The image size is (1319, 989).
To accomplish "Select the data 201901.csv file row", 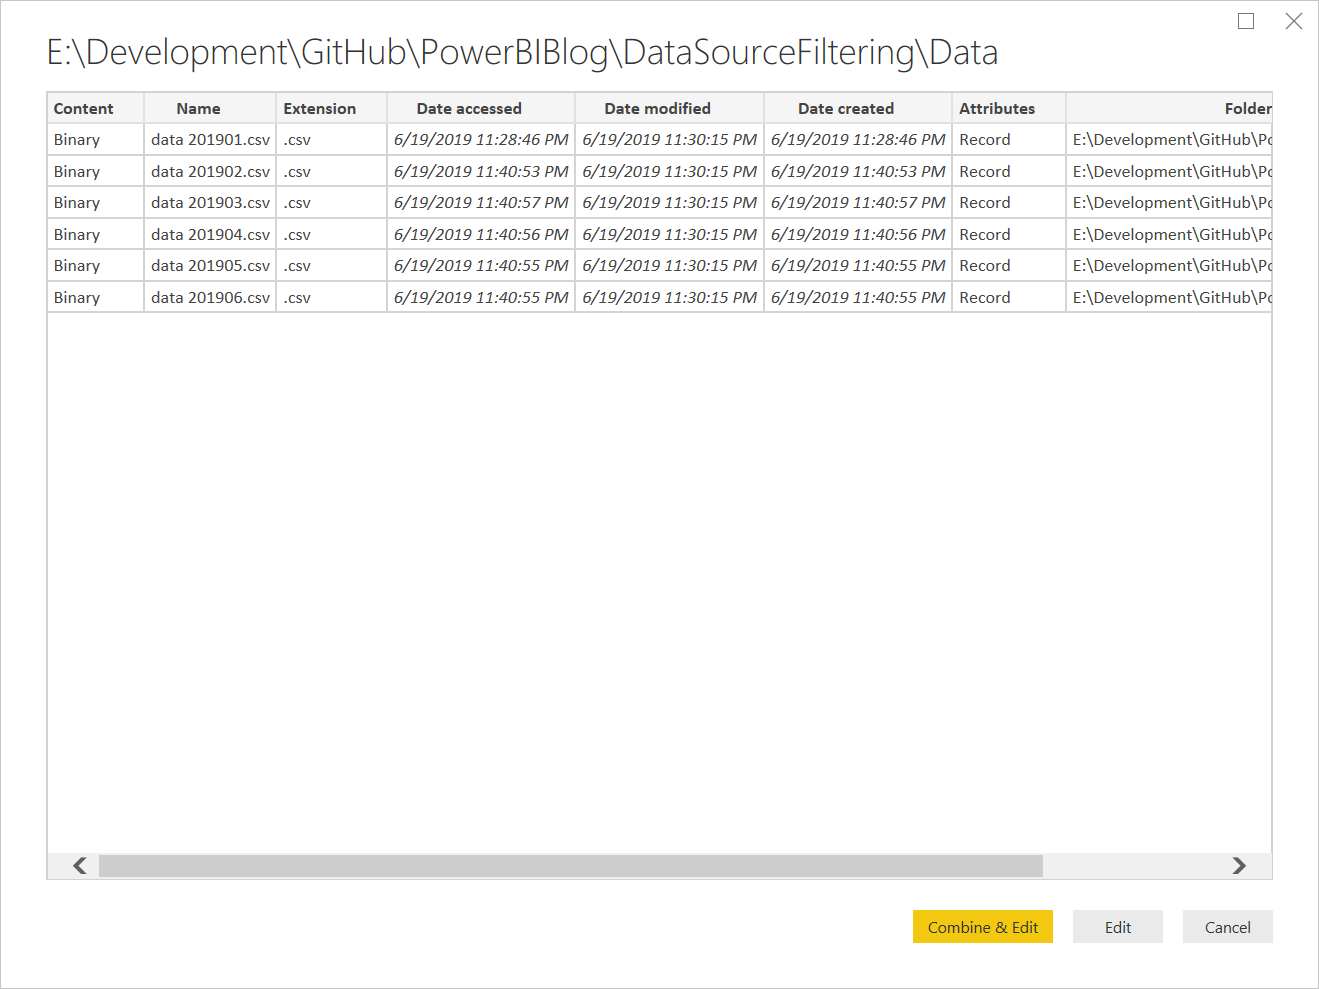I will (x=210, y=139).
